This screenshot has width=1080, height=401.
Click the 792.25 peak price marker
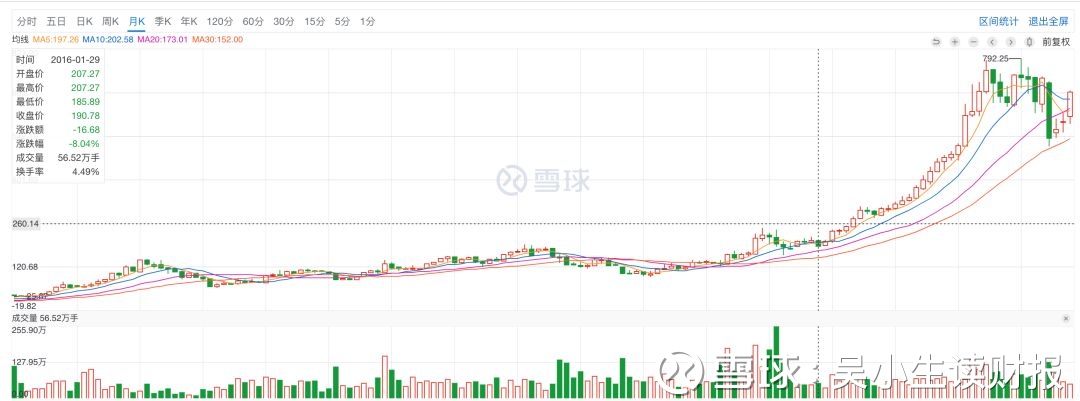(x=996, y=59)
